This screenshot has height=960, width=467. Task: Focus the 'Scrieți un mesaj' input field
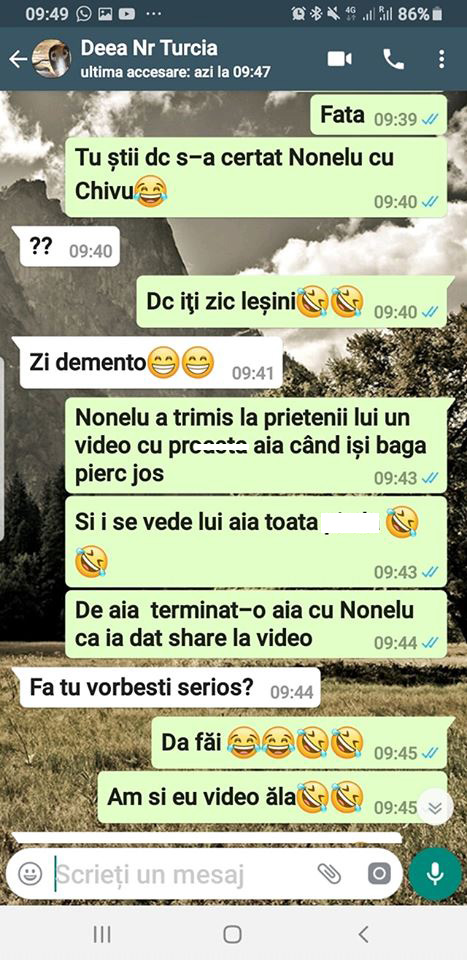coord(184,874)
